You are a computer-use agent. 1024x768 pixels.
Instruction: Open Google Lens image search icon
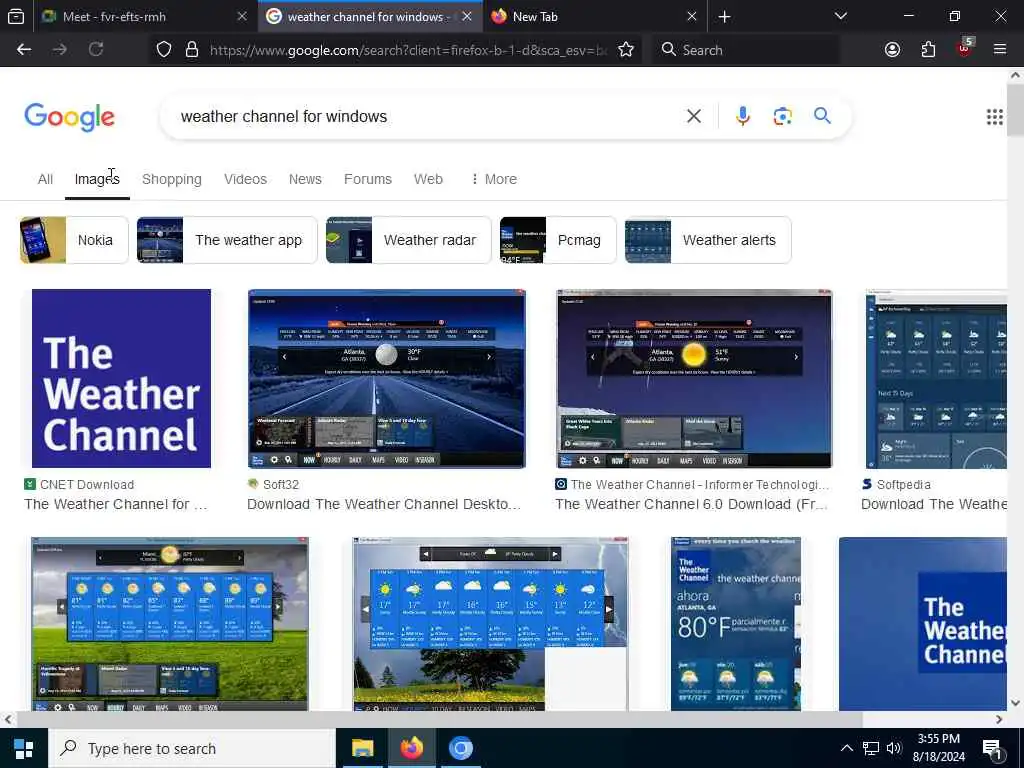[782, 116]
